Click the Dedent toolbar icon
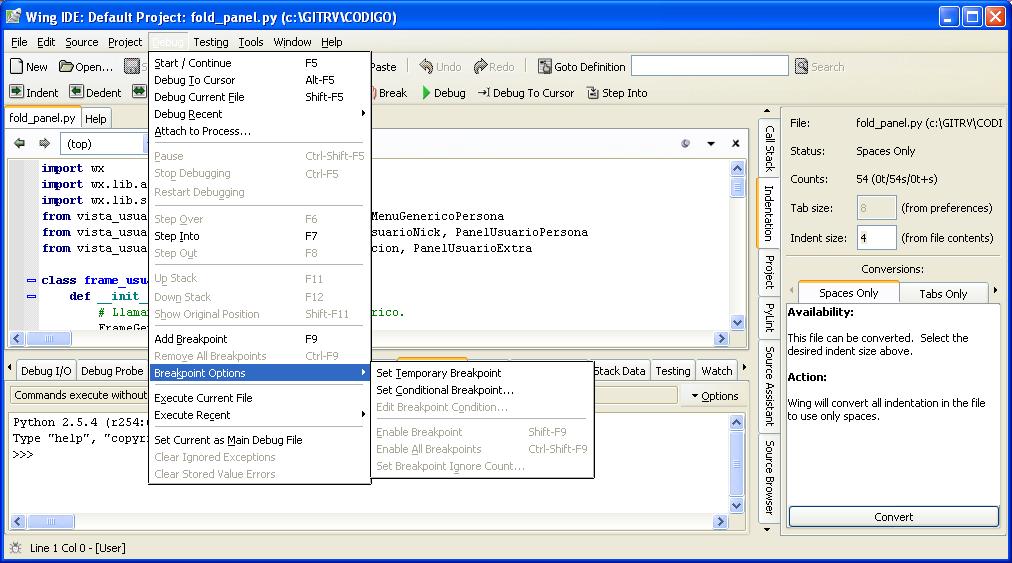Viewport: 1012px width, 563px height. point(76,92)
